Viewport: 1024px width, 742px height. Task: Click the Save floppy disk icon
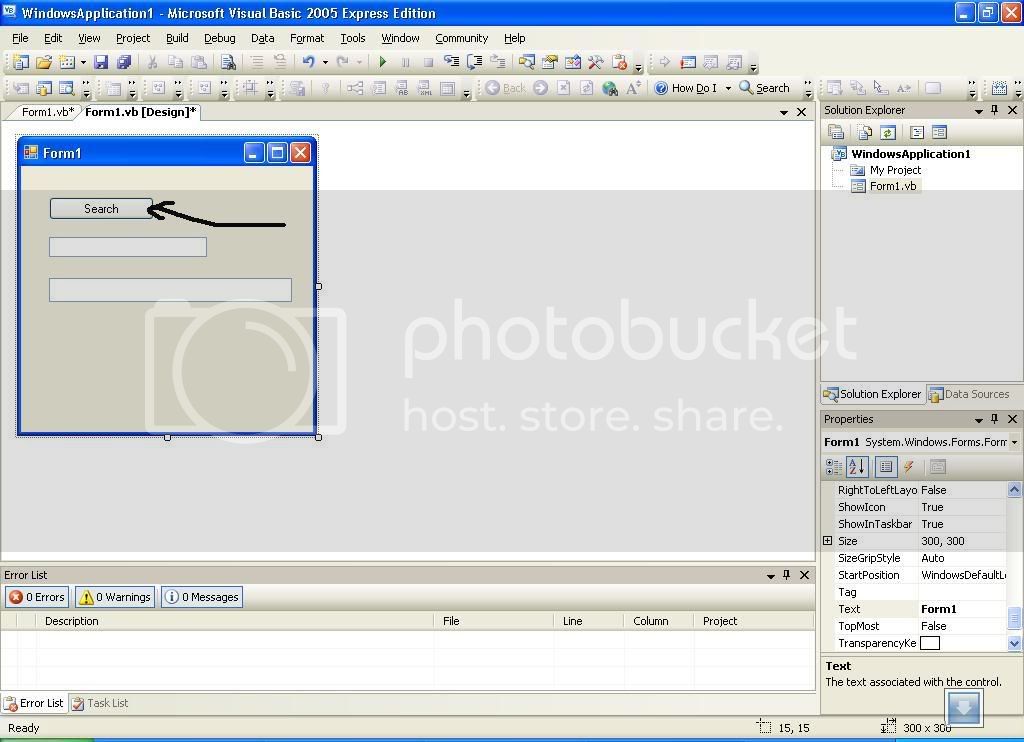point(101,62)
